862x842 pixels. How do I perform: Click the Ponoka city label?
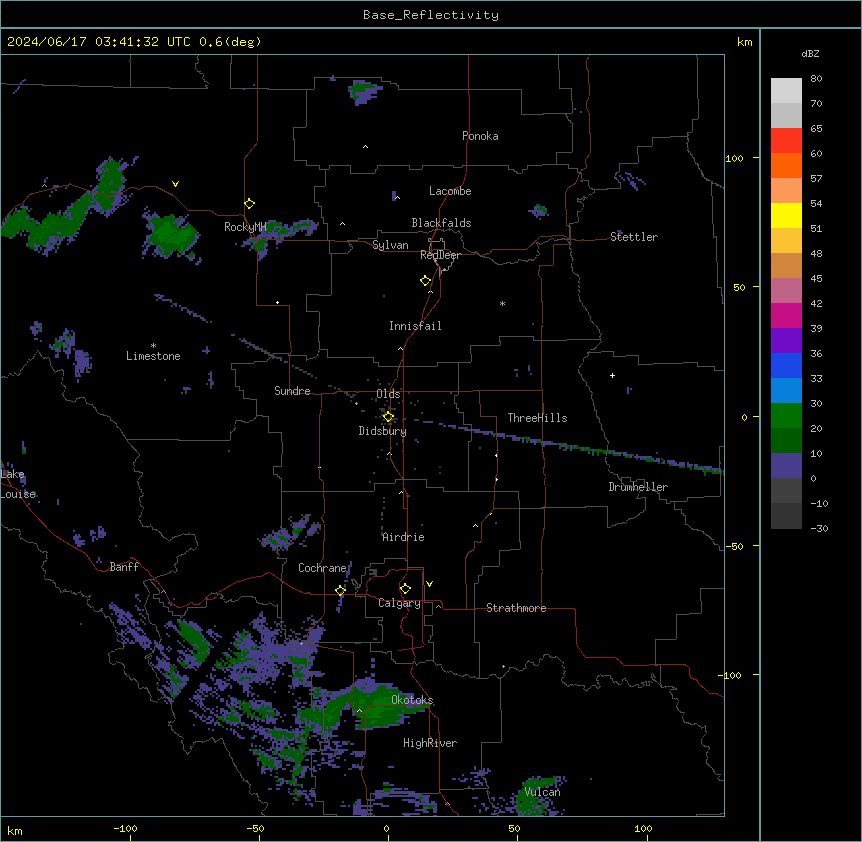point(480,136)
